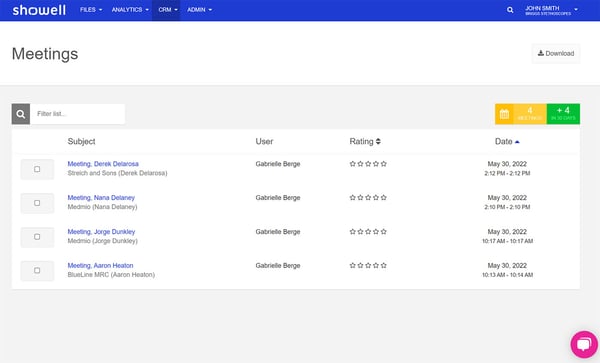Viewport: 600px width, 363px height.
Task: Open the Meeting, Derek Delarosa link
Action: 103,164
